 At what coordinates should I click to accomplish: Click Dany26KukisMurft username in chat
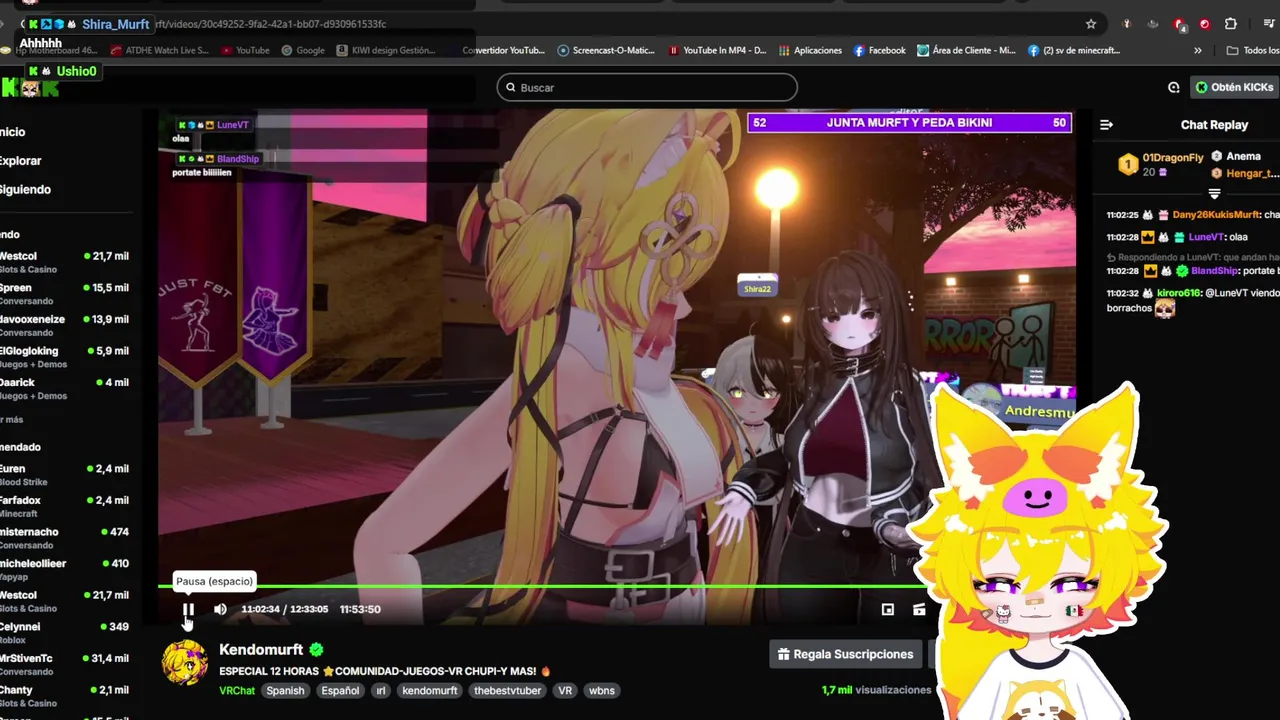tap(1216, 215)
